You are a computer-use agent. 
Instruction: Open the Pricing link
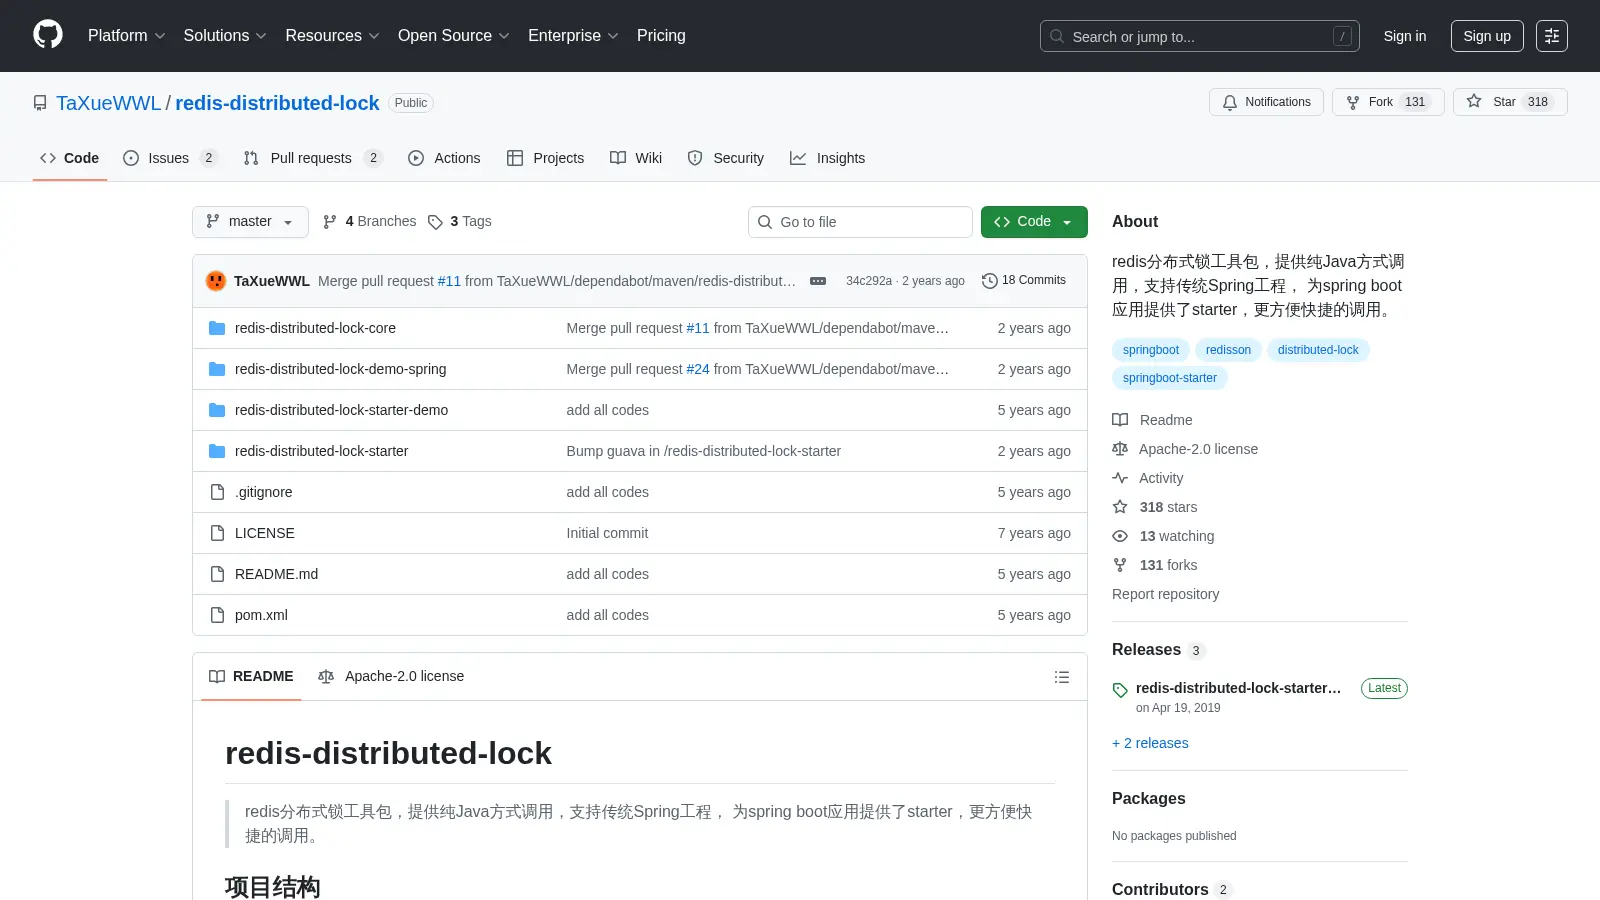(x=661, y=36)
